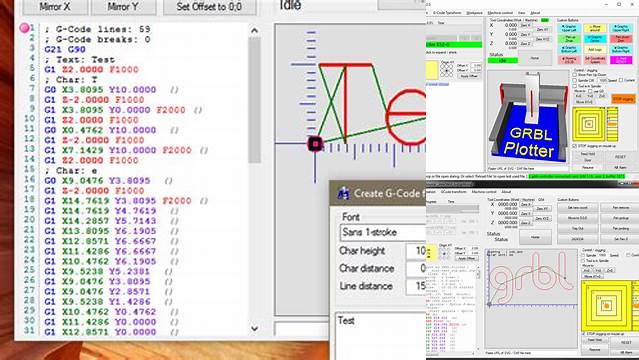Open the View menu
Viewport: 639px width, 360px height.
pyautogui.click(x=522, y=13)
